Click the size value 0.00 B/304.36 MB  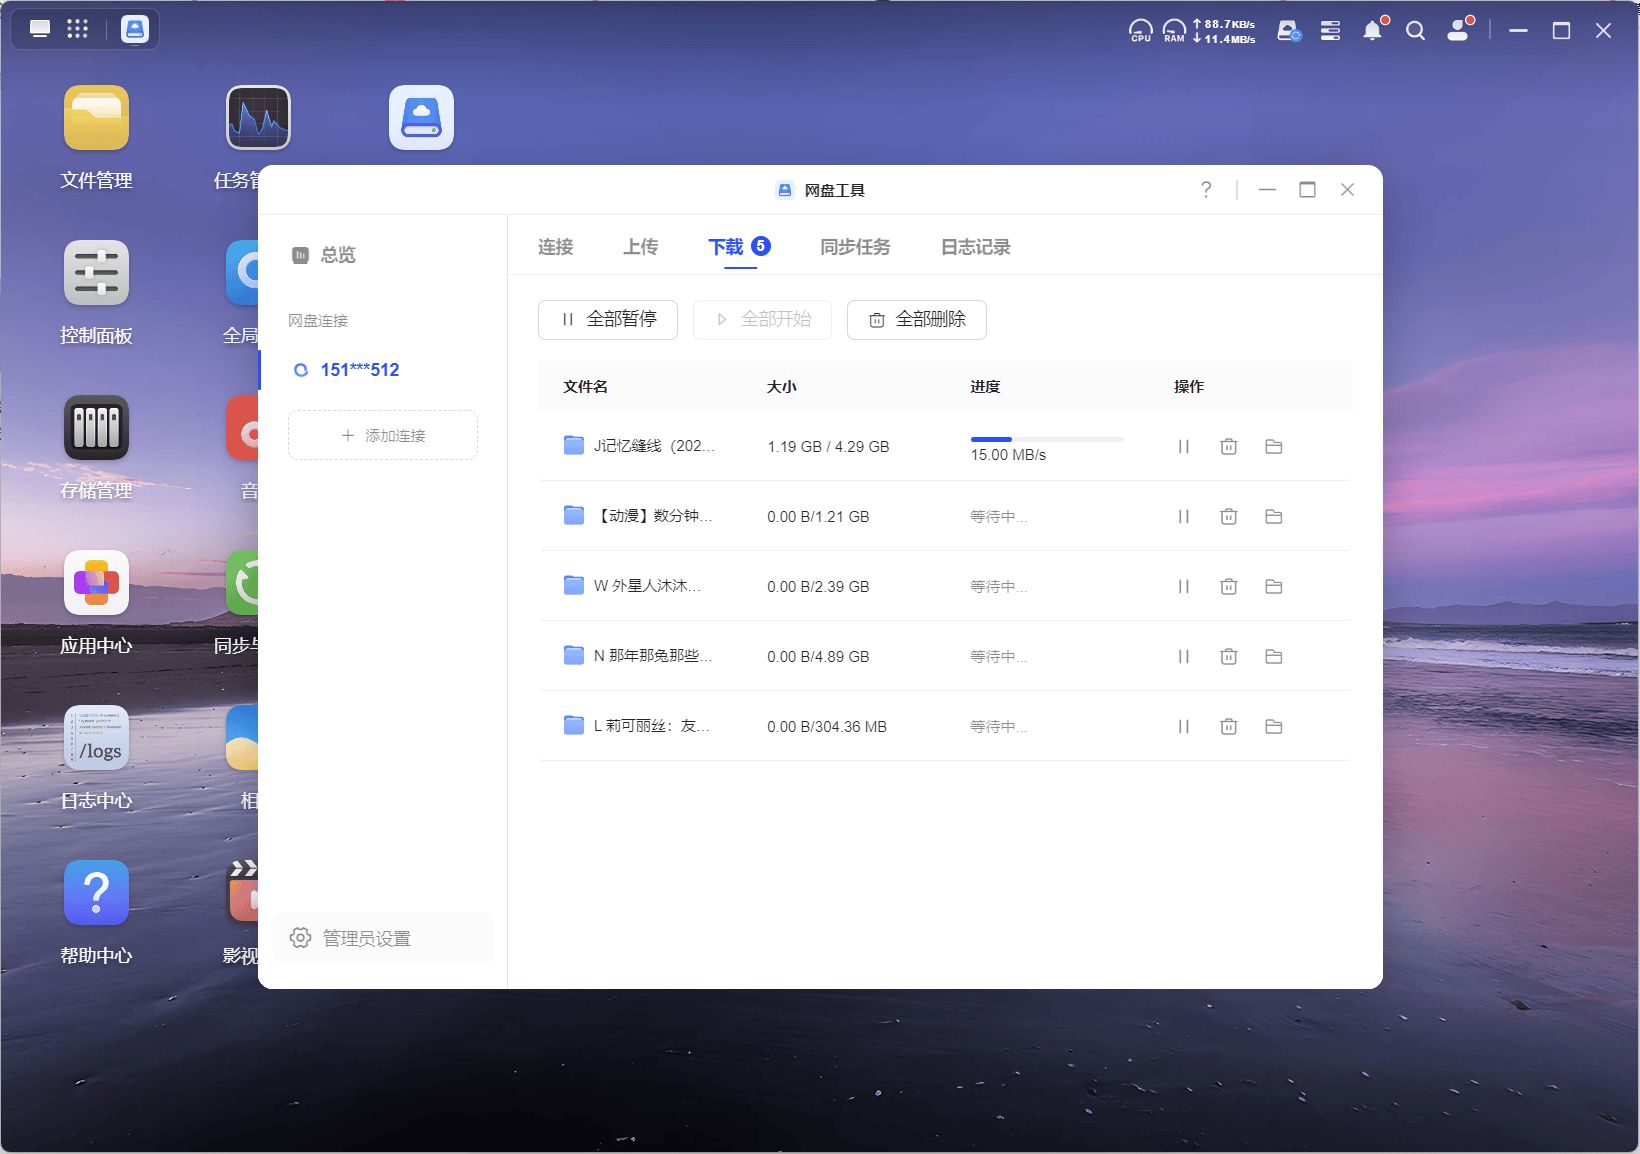click(827, 727)
